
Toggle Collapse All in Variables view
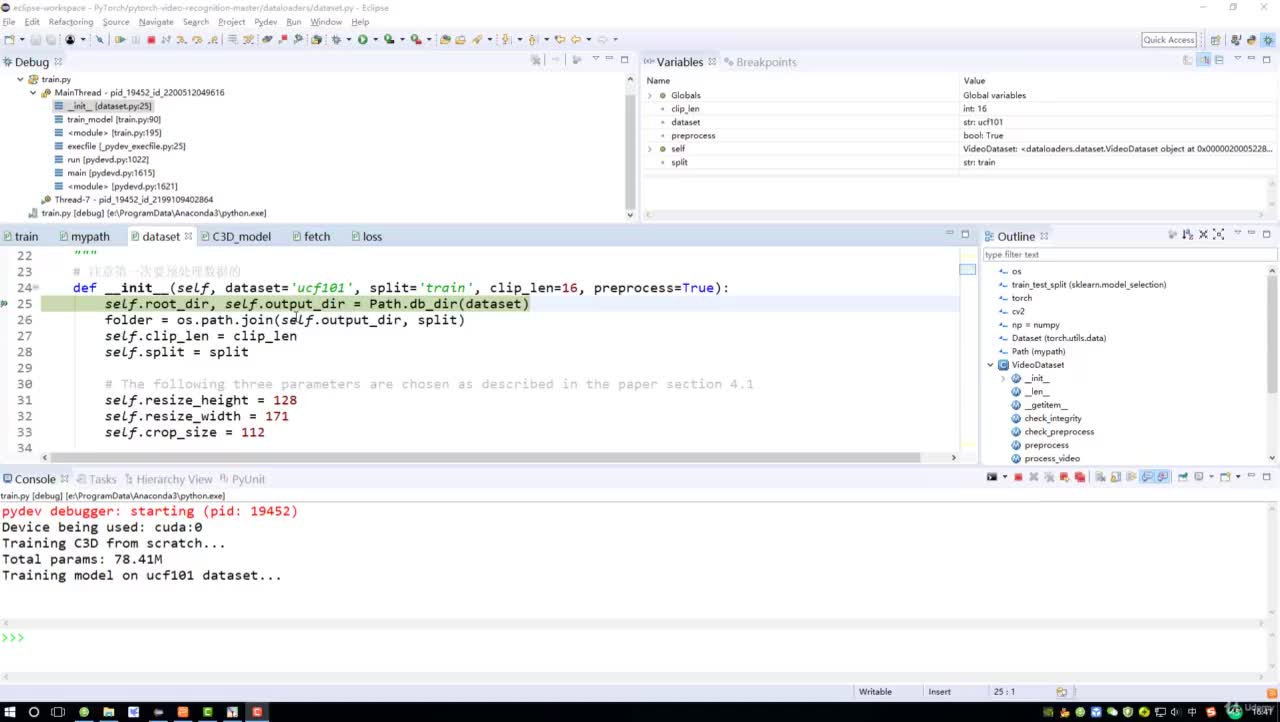tap(1219, 60)
